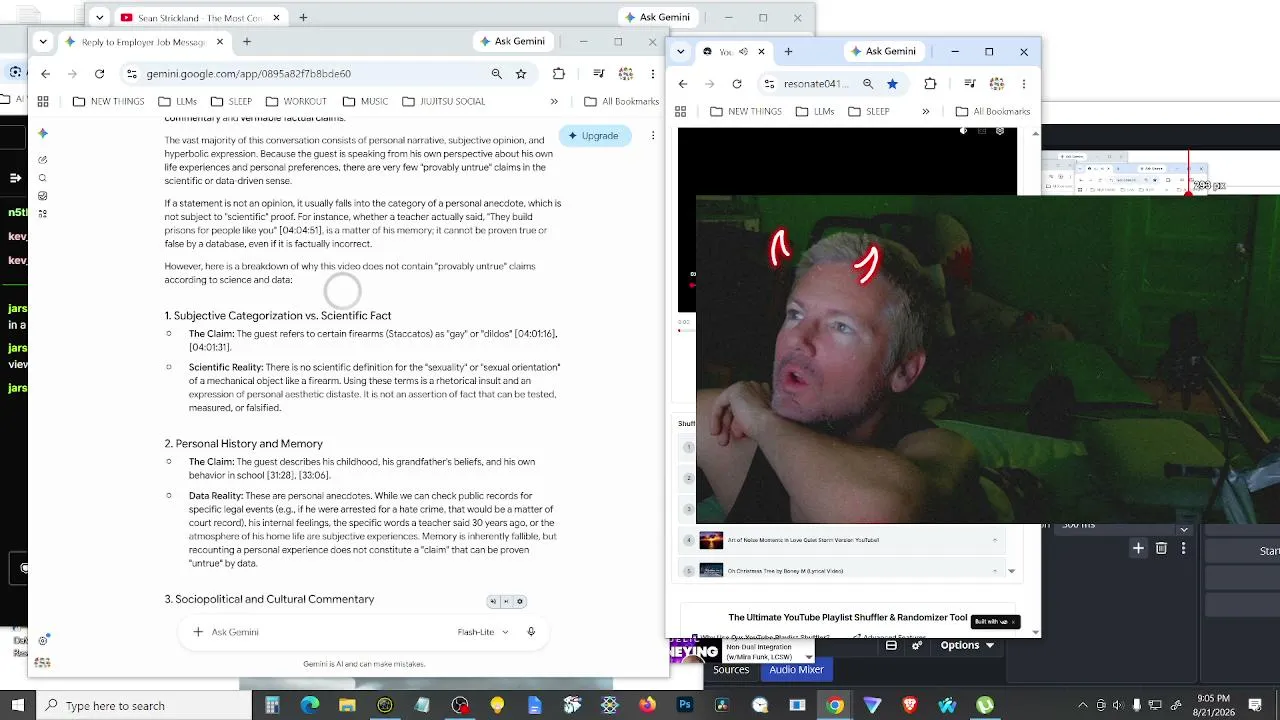Close the Reply to Employer Job Message tab
Screen dimensions: 1280x720
220,42
